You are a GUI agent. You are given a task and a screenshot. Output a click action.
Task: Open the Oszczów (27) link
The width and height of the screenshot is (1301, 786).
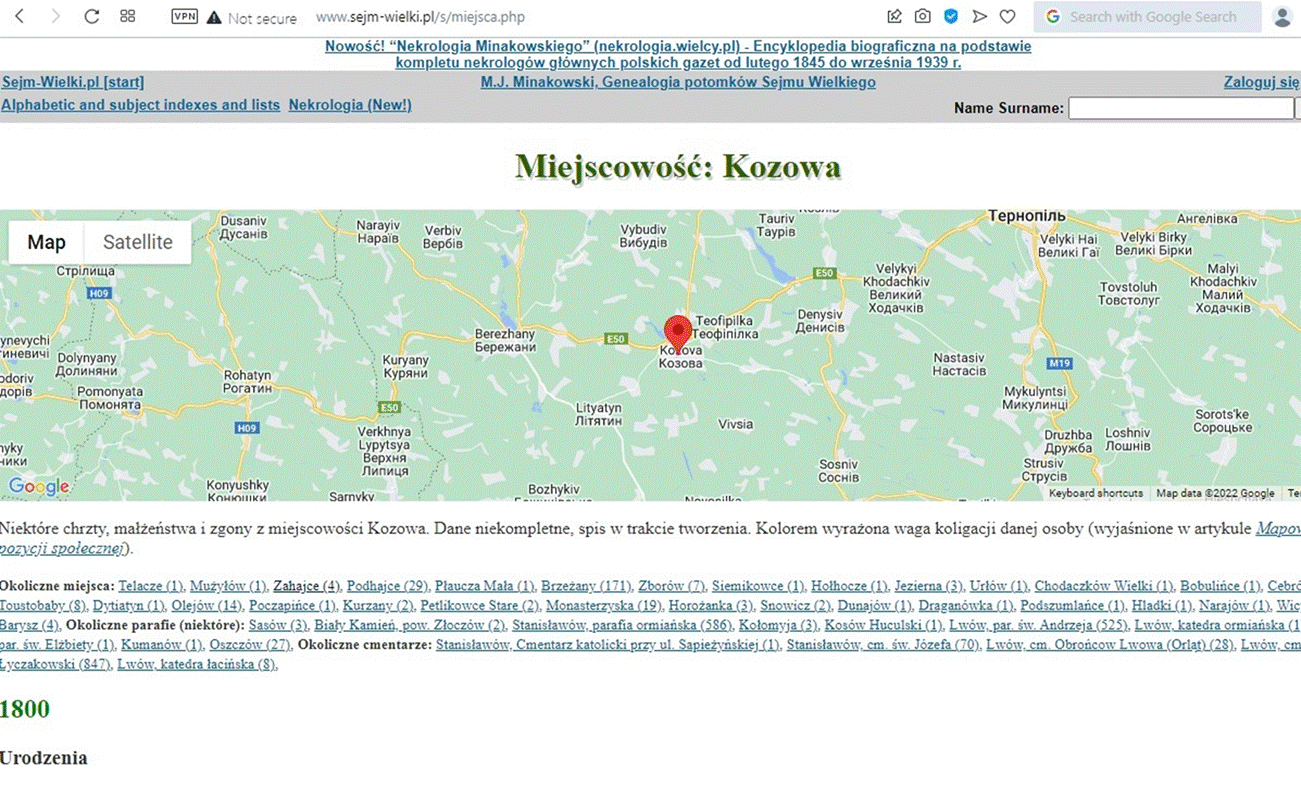251,645
